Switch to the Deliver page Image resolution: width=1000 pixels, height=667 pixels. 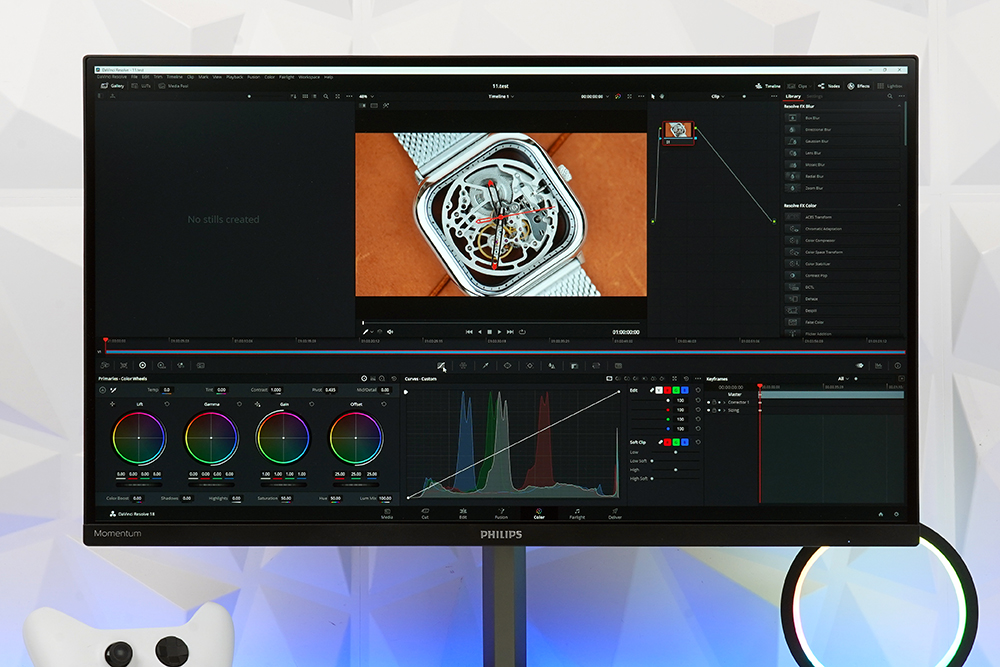(x=615, y=513)
